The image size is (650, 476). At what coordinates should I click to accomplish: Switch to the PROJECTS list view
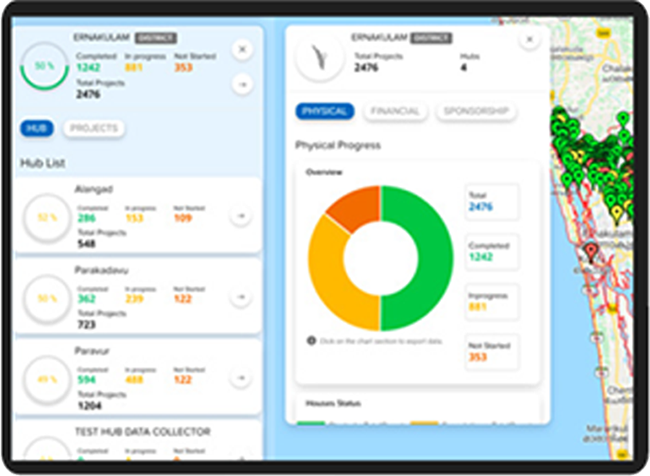click(x=94, y=128)
